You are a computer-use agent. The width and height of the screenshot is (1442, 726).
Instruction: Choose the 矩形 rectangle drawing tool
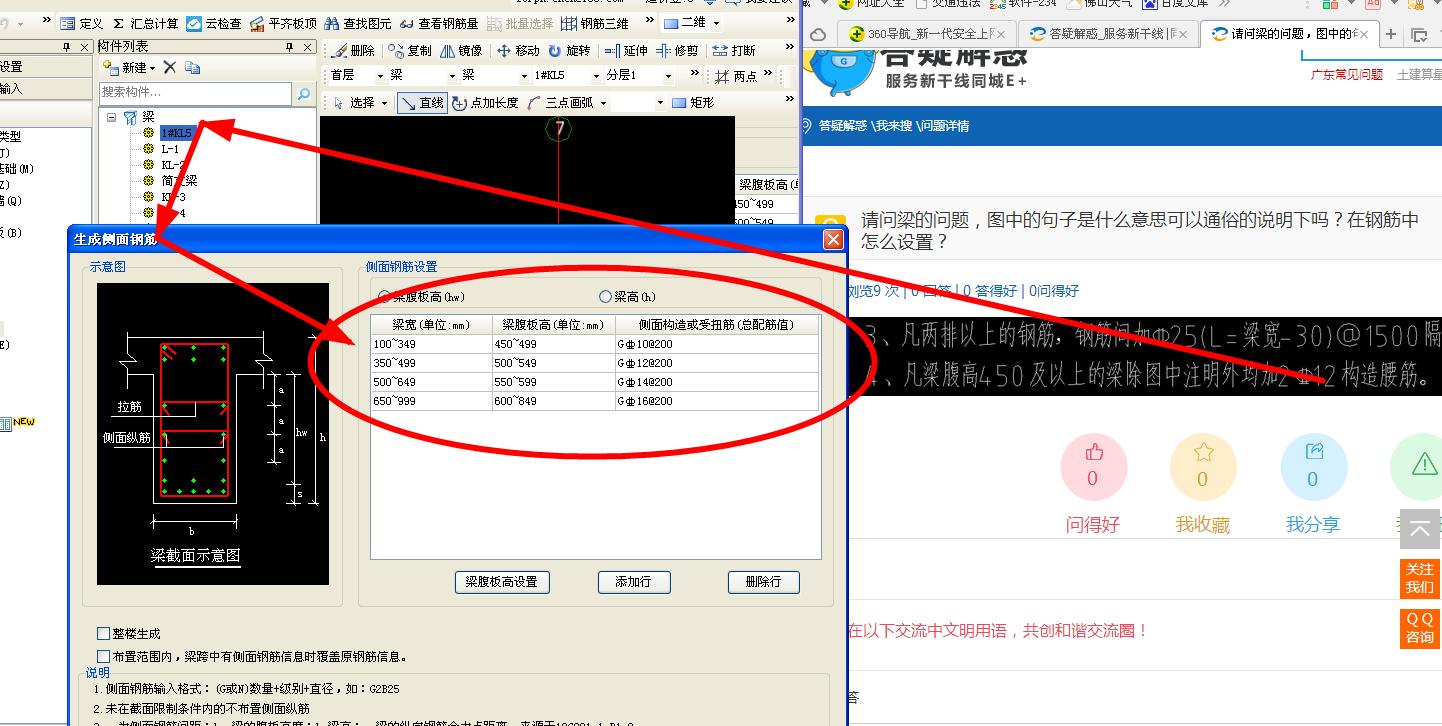pyautogui.click(x=692, y=102)
